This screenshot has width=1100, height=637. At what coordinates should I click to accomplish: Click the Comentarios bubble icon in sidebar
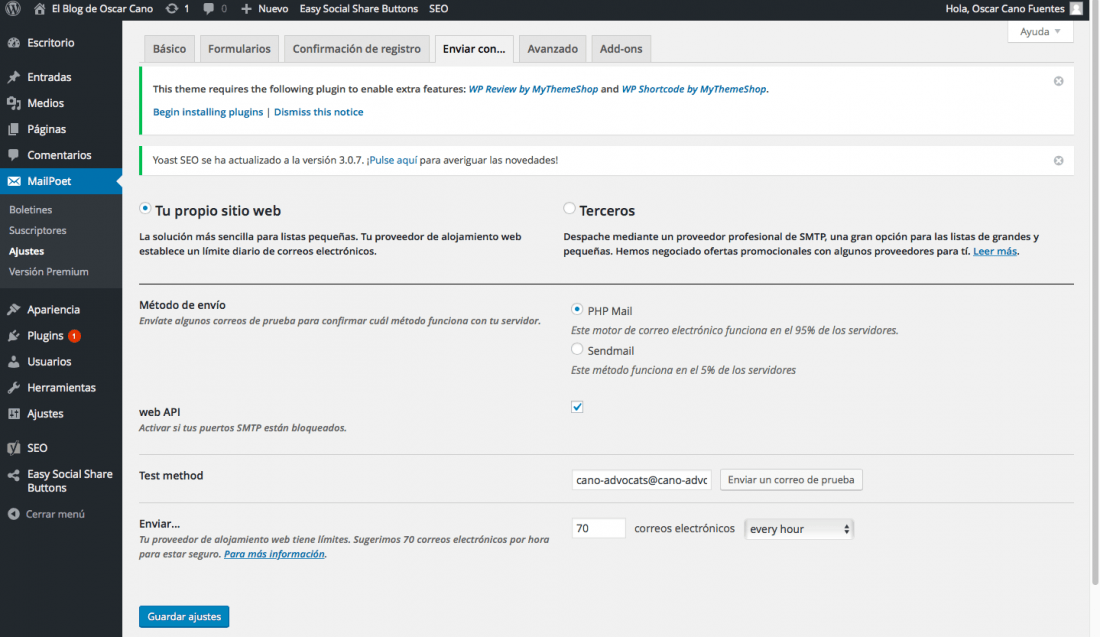point(13,155)
